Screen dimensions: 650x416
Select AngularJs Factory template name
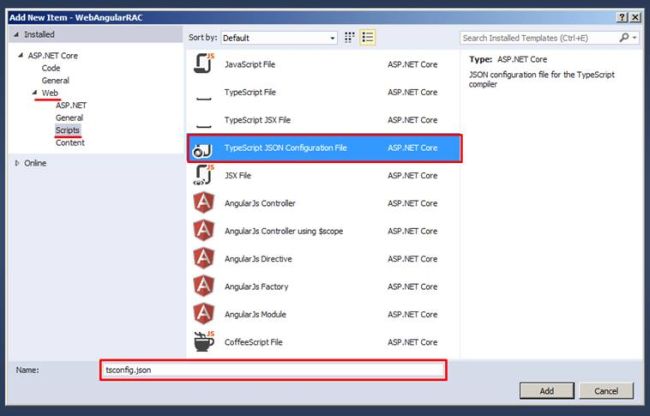[x=256, y=286]
